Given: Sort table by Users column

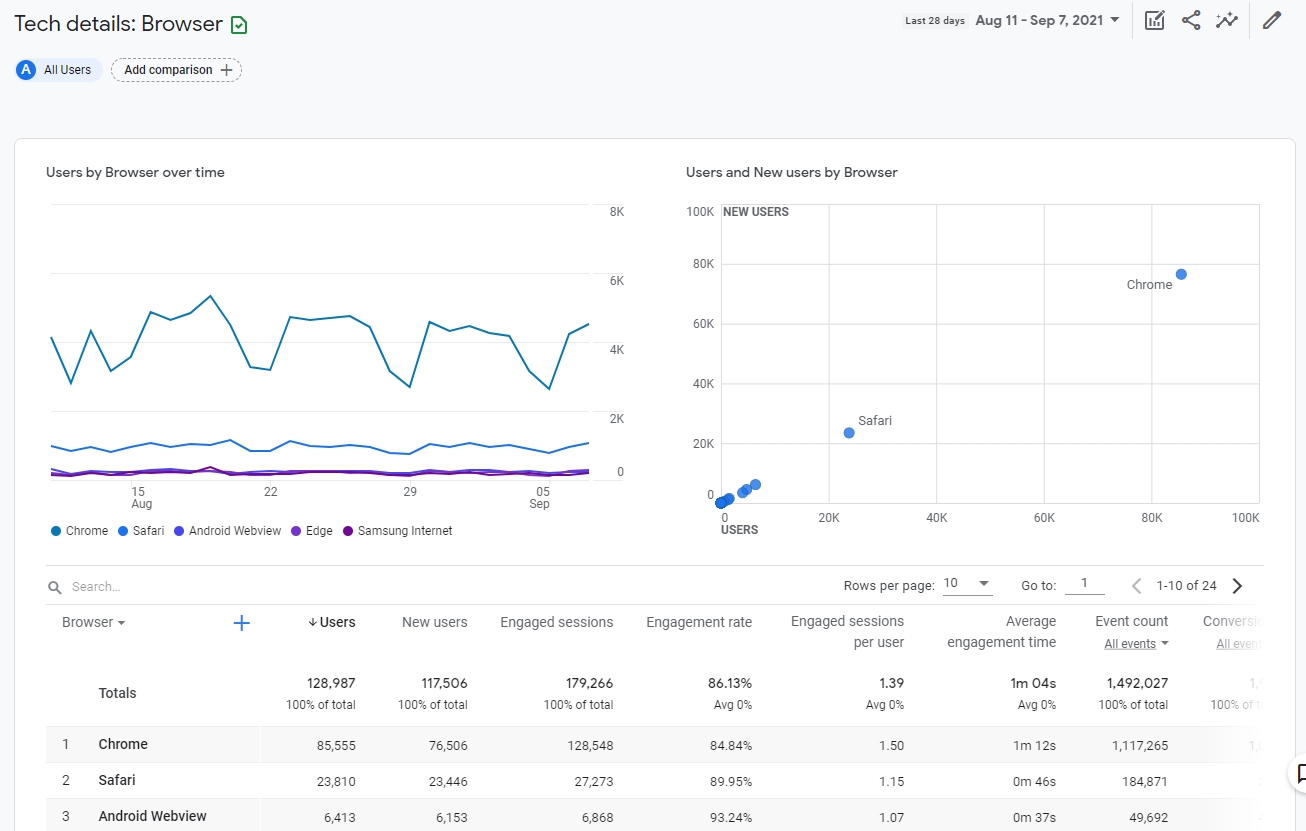Looking at the screenshot, I should (x=332, y=622).
